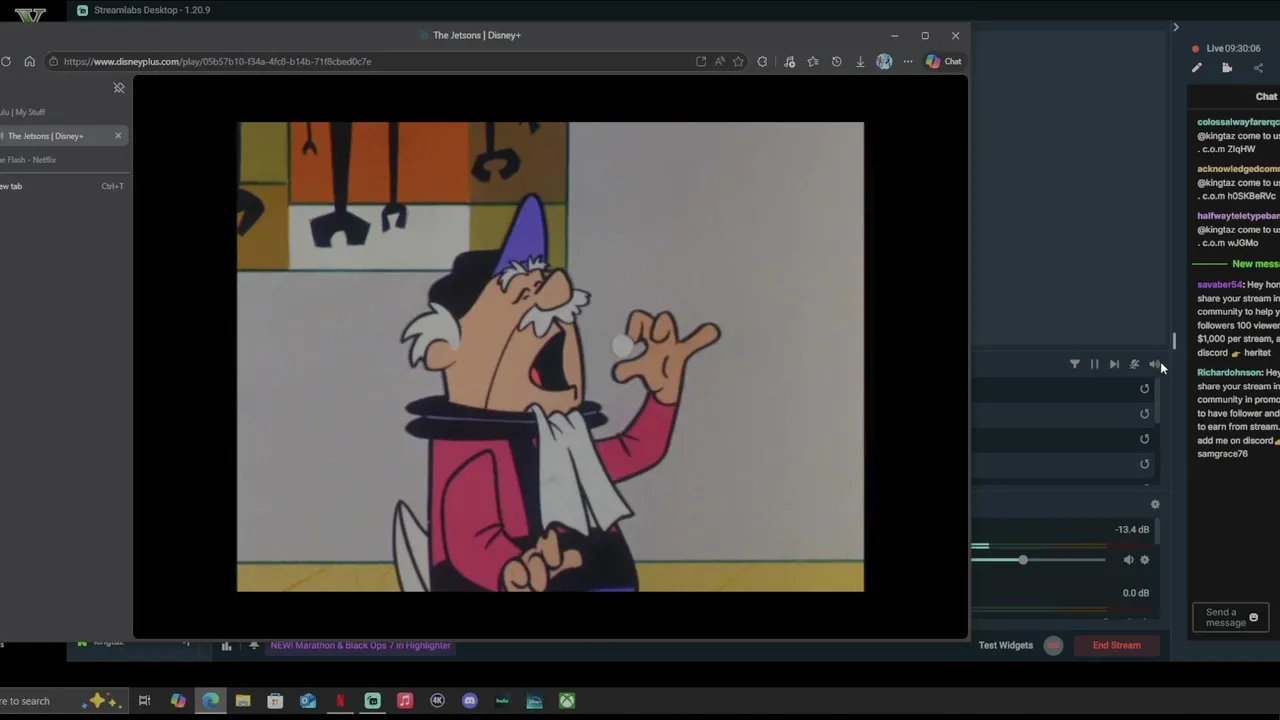Open the Read aloud icon in address bar
Image resolution: width=1280 pixels, height=720 pixels.
tap(719, 61)
